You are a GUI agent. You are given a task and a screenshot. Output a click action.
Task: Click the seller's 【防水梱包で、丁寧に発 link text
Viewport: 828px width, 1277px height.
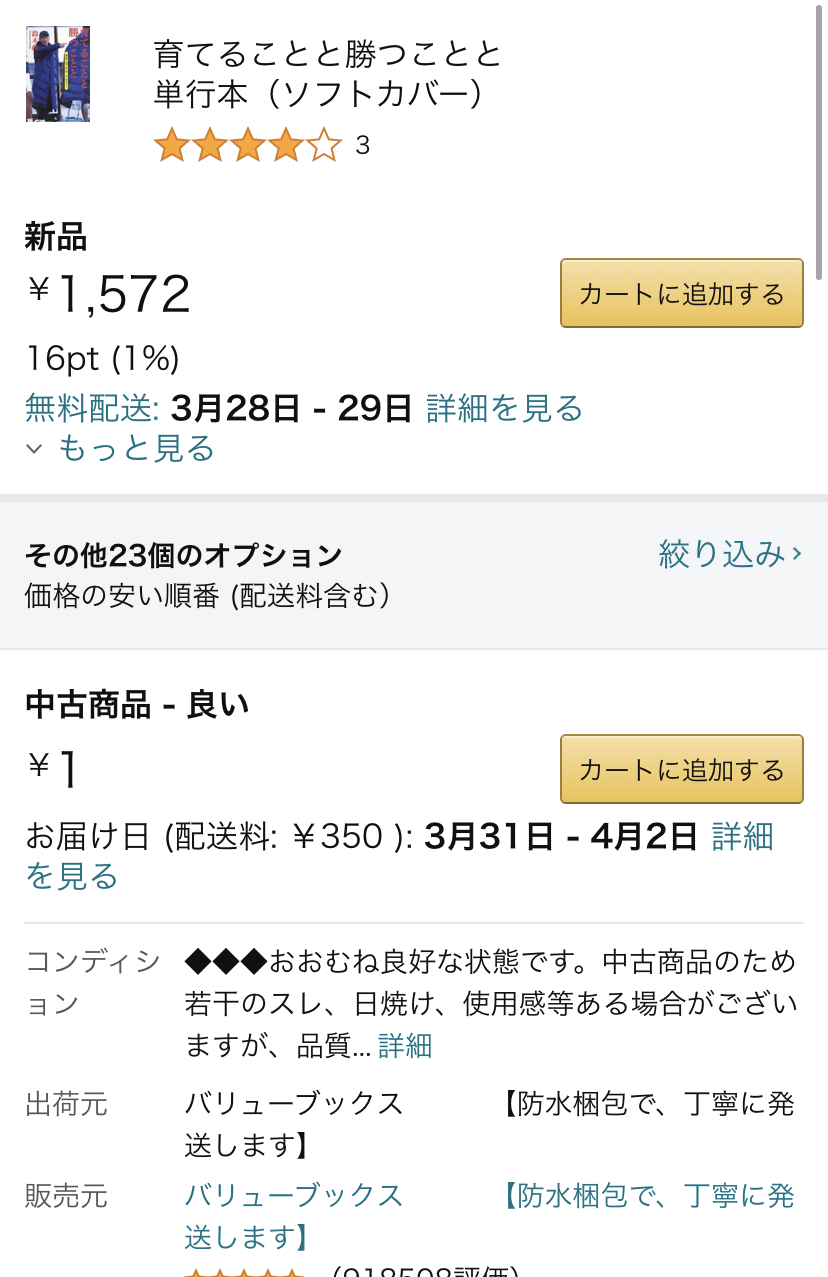point(648,1195)
